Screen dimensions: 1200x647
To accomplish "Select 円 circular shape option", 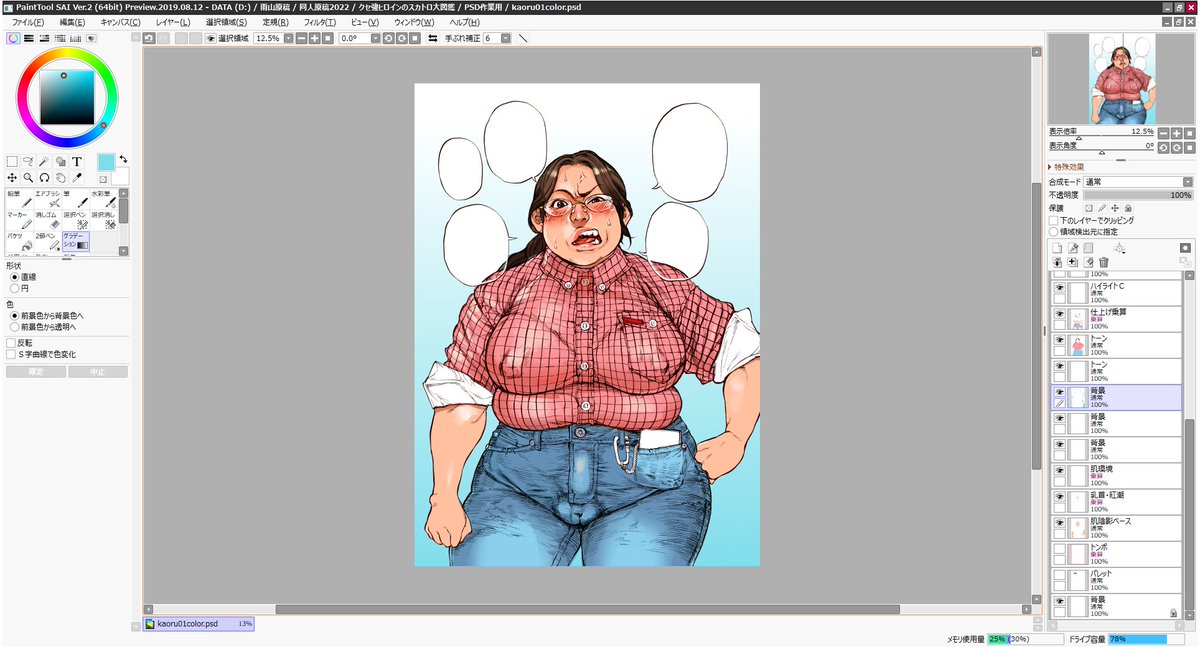I will pyautogui.click(x=20, y=288).
